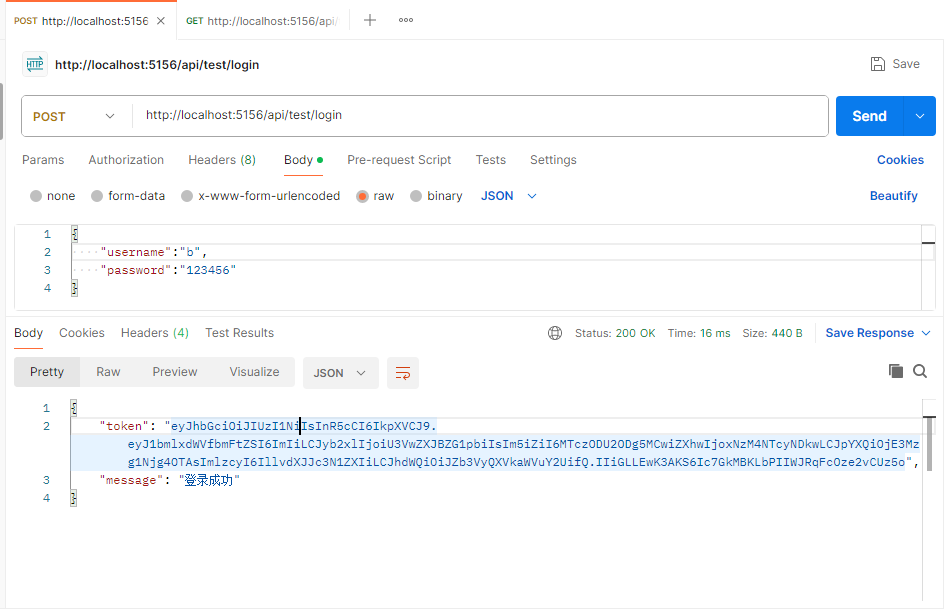Click the Size: 440 B indicator
The height and width of the screenshot is (616, 944).
click(772, 333)
